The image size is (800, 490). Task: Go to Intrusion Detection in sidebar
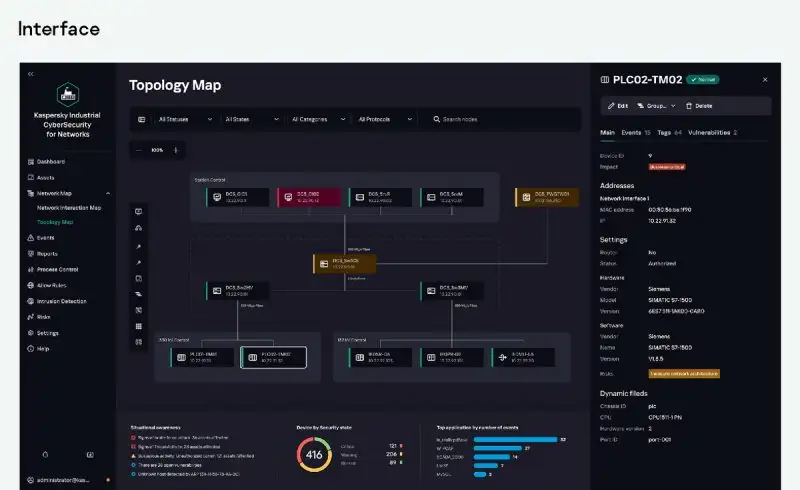pos(61,301)
